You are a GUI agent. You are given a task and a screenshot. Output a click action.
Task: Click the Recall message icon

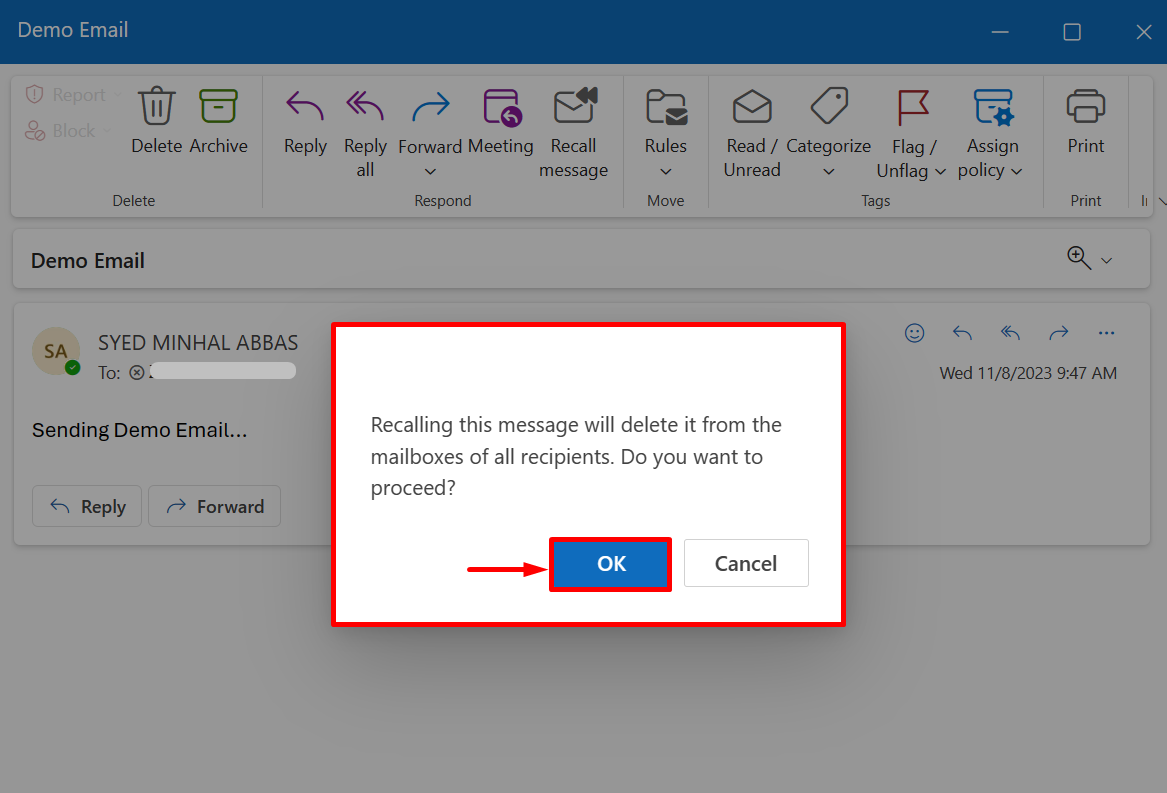pos(574,106)
